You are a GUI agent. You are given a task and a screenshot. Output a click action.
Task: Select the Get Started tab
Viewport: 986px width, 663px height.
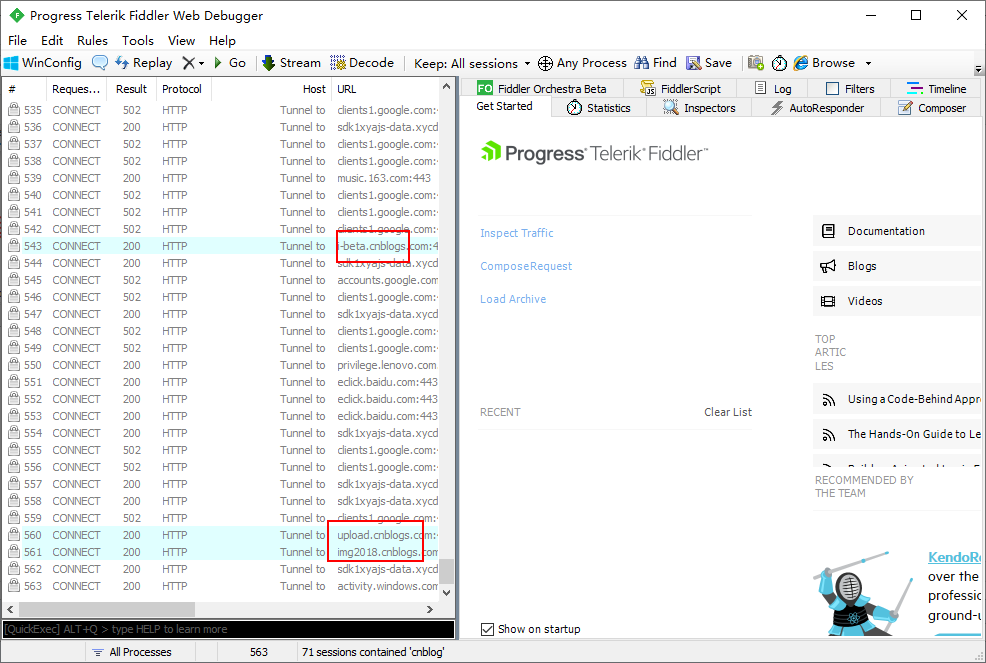pos(504,106)
